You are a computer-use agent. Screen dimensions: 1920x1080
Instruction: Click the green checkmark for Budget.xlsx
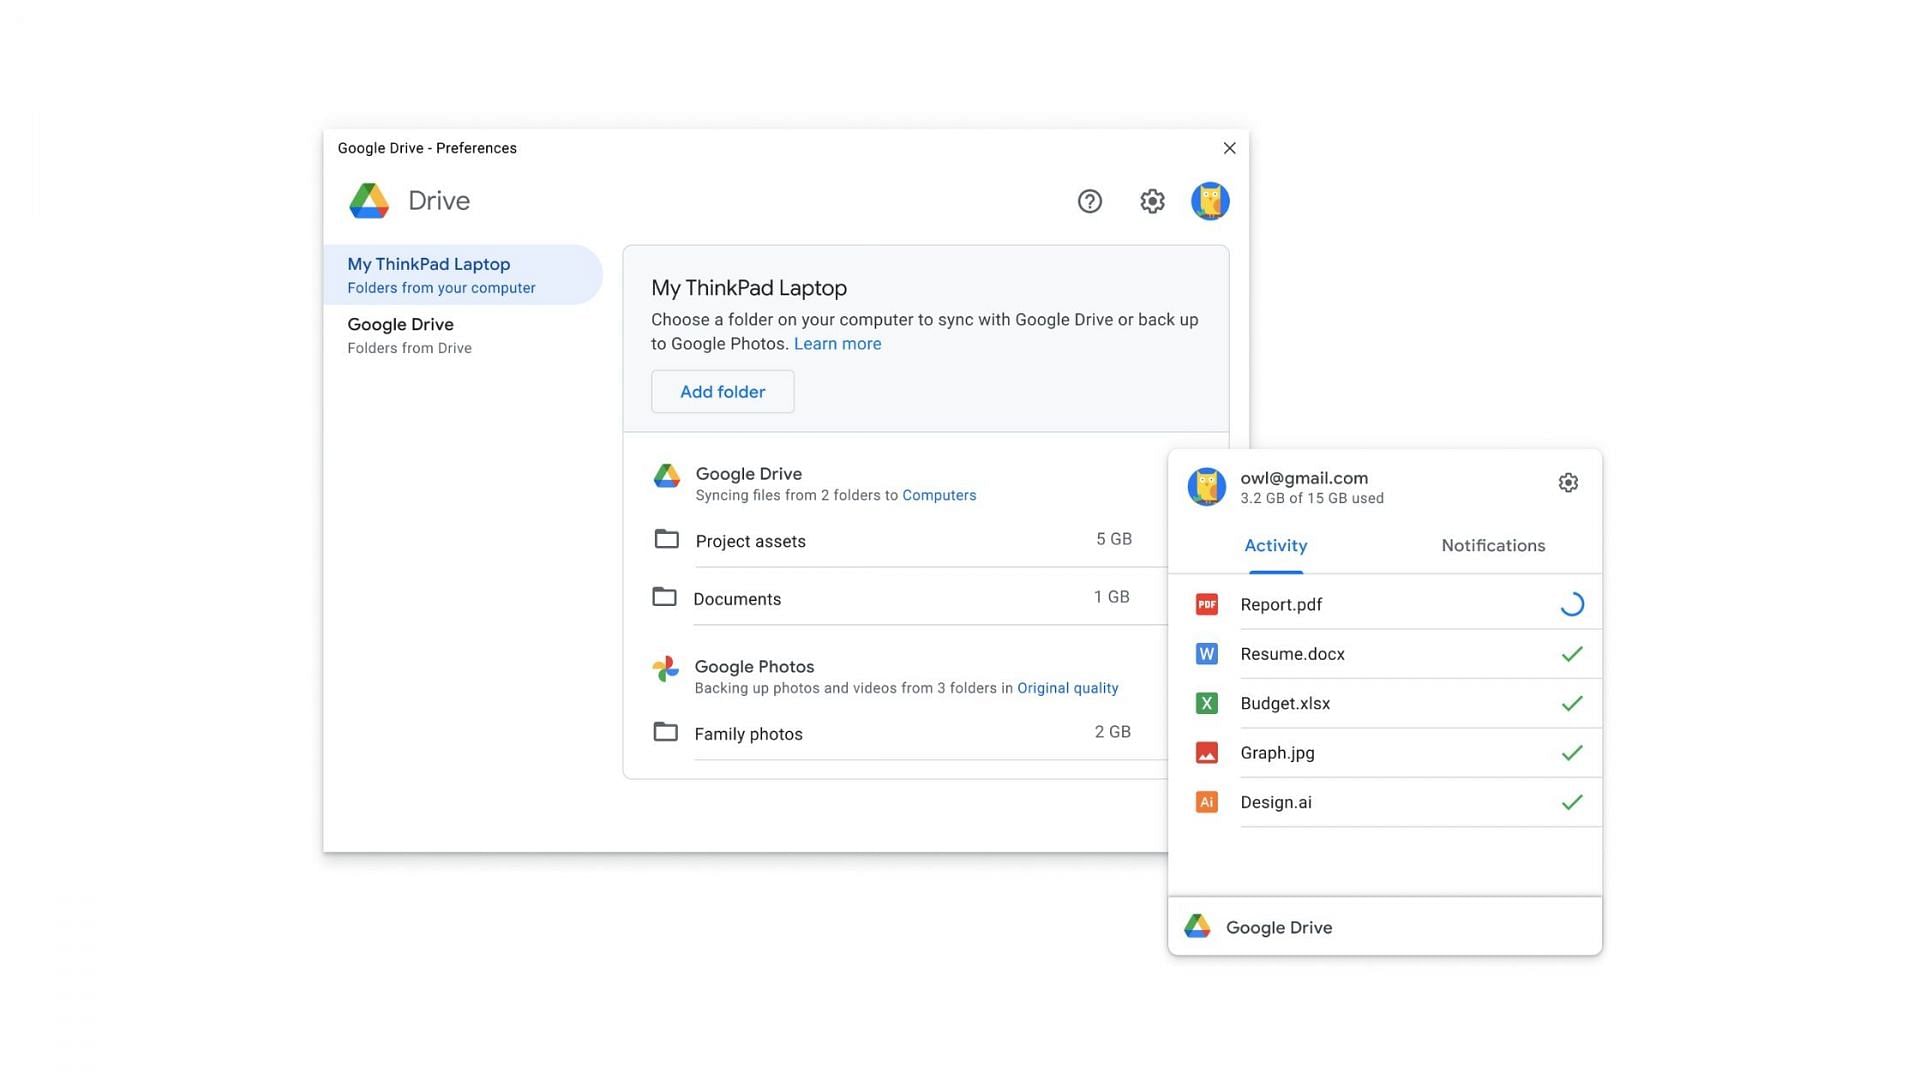1572,703
